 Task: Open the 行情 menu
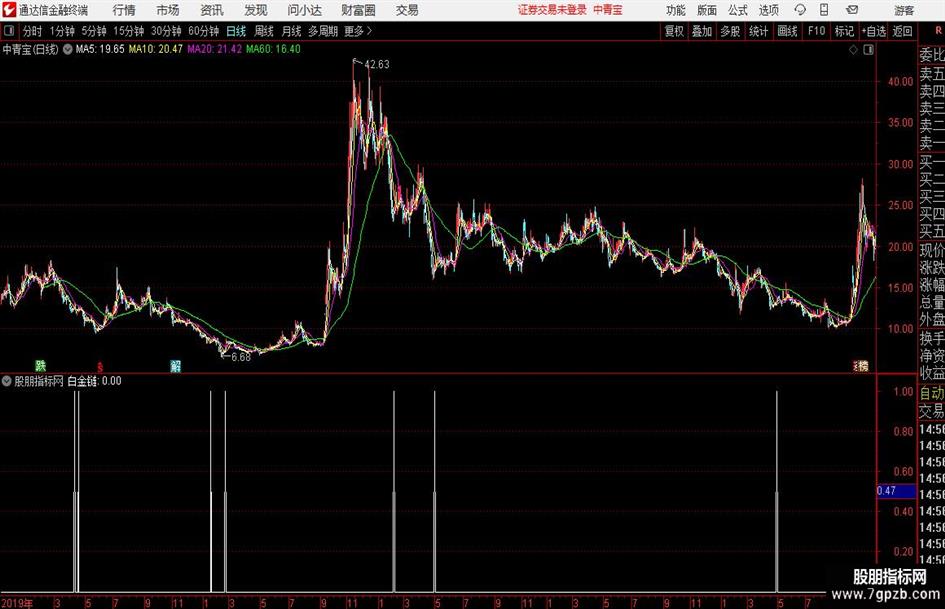(x=124, y=10)
